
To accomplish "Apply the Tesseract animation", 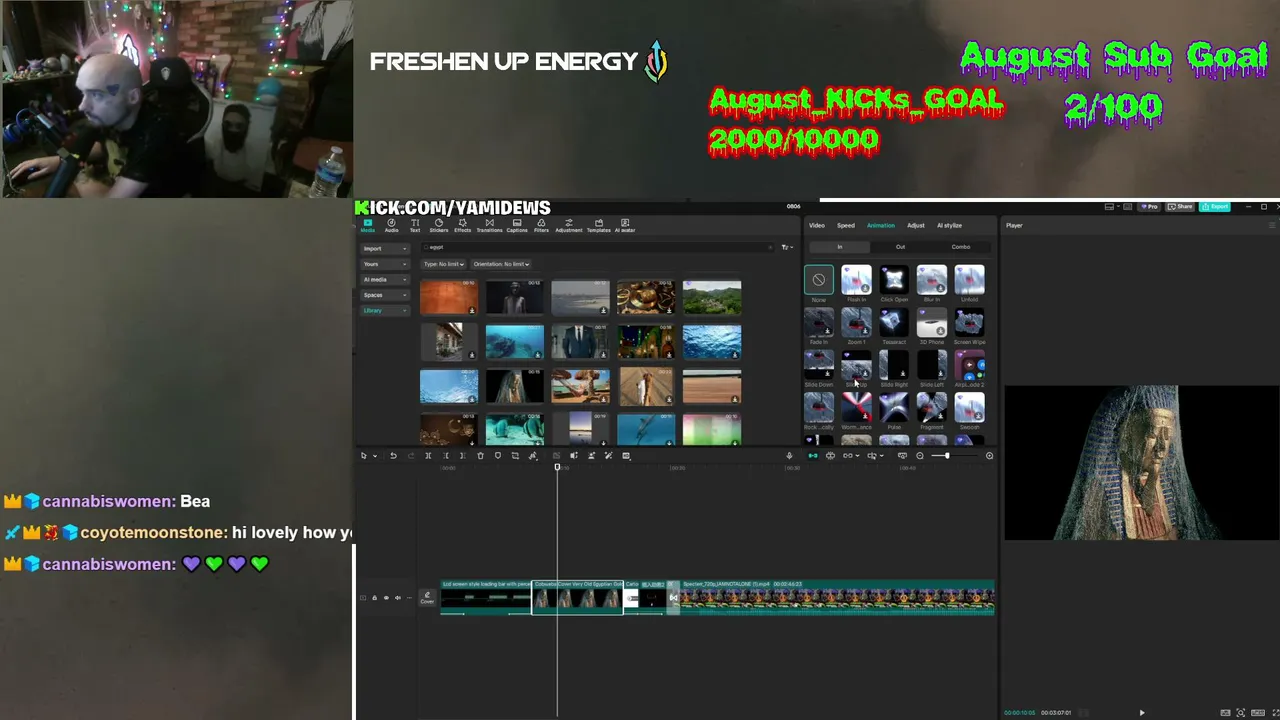I will (x=894, y=326).
